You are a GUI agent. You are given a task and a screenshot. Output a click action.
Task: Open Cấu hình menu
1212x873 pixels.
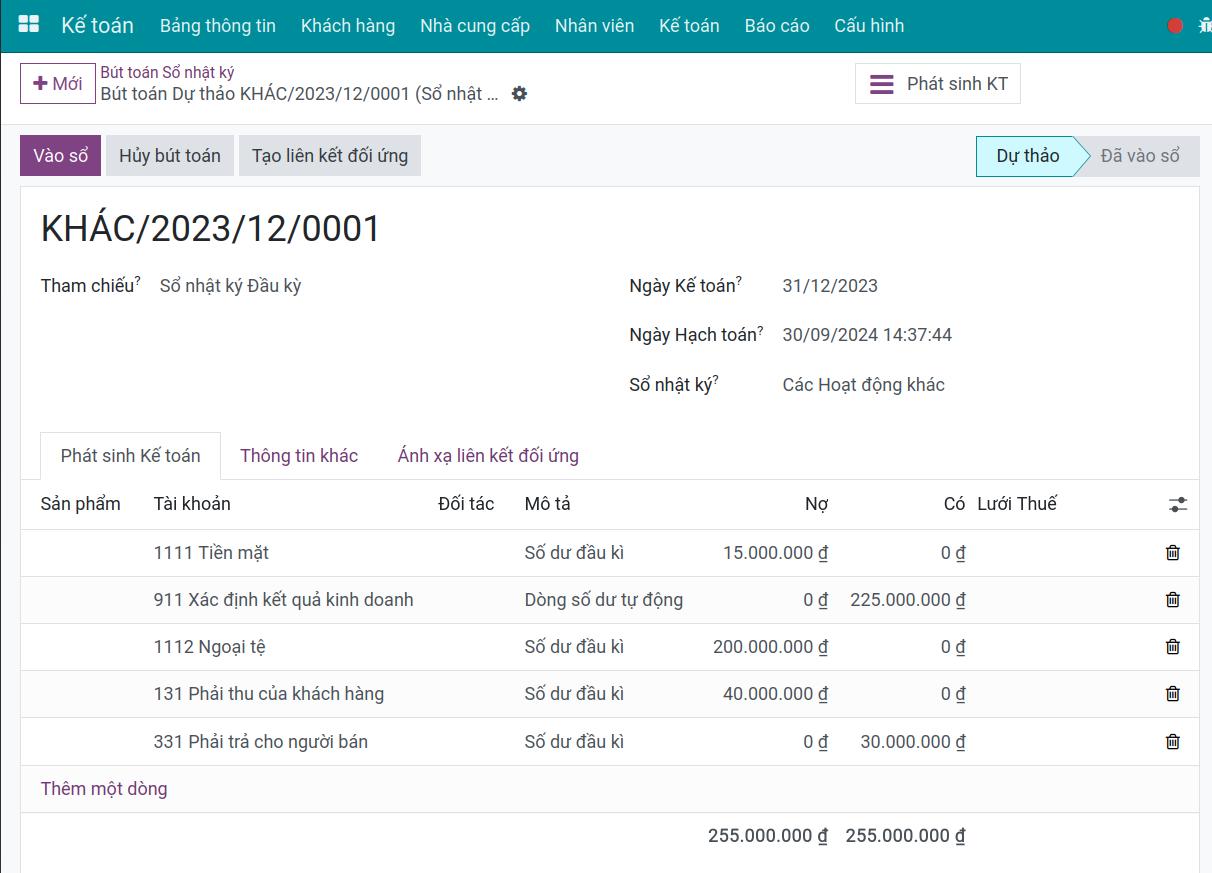(869, 26)
